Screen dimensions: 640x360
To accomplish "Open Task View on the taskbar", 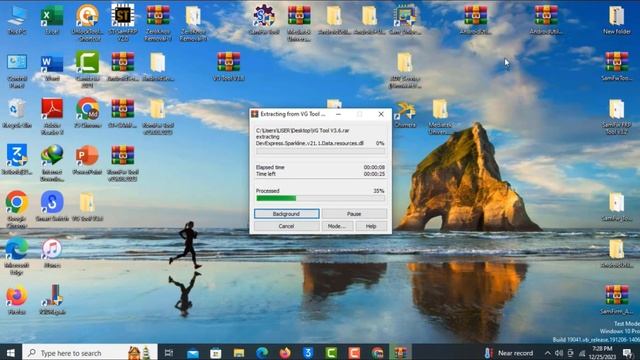I will pyautogui.click(x=169, y=353).
